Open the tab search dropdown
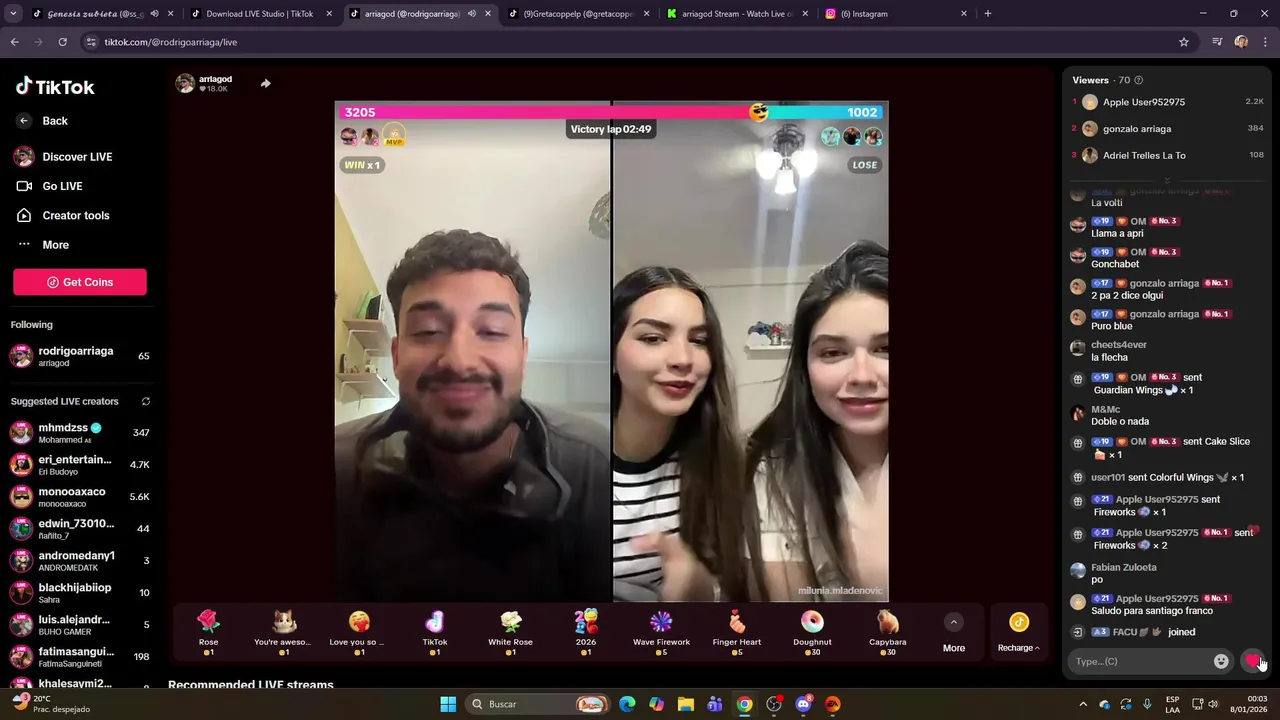The width and height of the screenshot is (1280, 720). [13, 14]
